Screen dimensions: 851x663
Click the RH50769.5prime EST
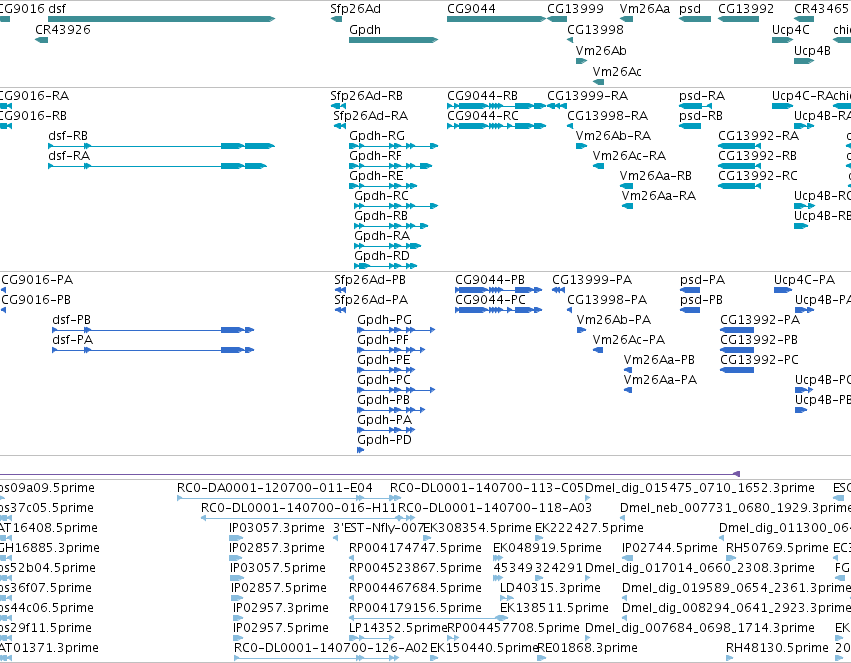[730, 558]
